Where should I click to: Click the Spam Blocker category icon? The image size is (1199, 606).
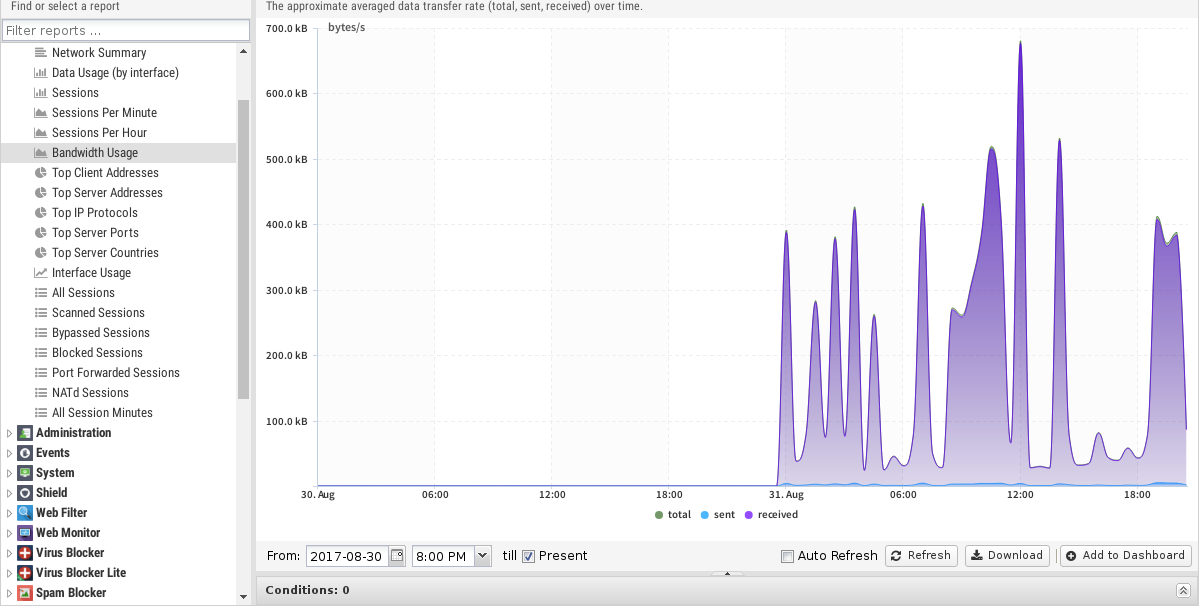25,592
